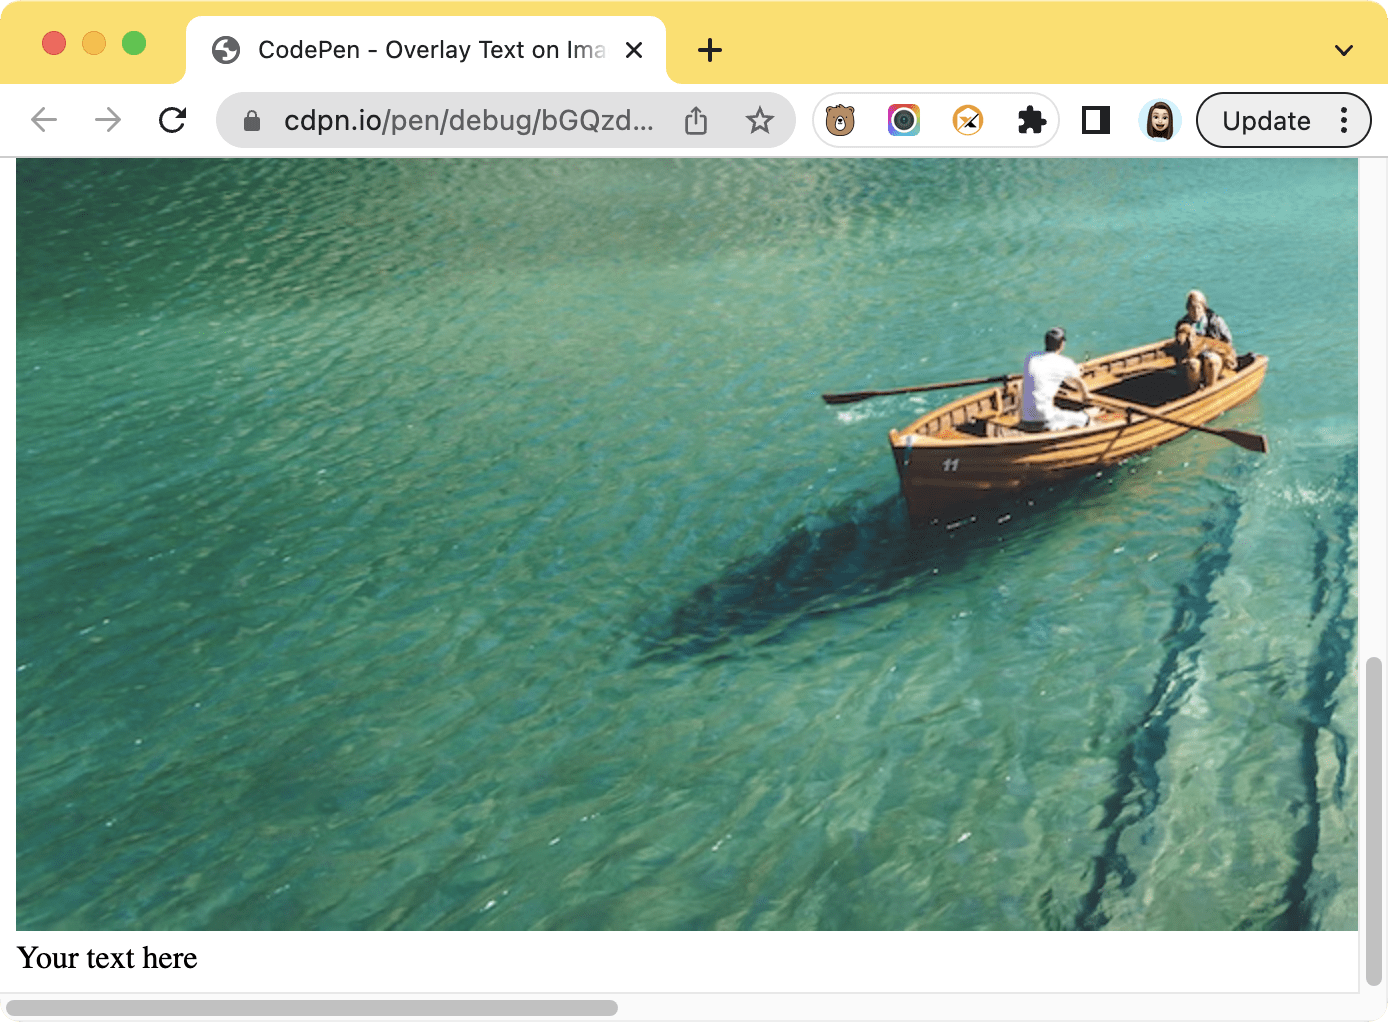This screenshot has width=1388, height=1022.
Task: Reload the current page
Action: 172,120
